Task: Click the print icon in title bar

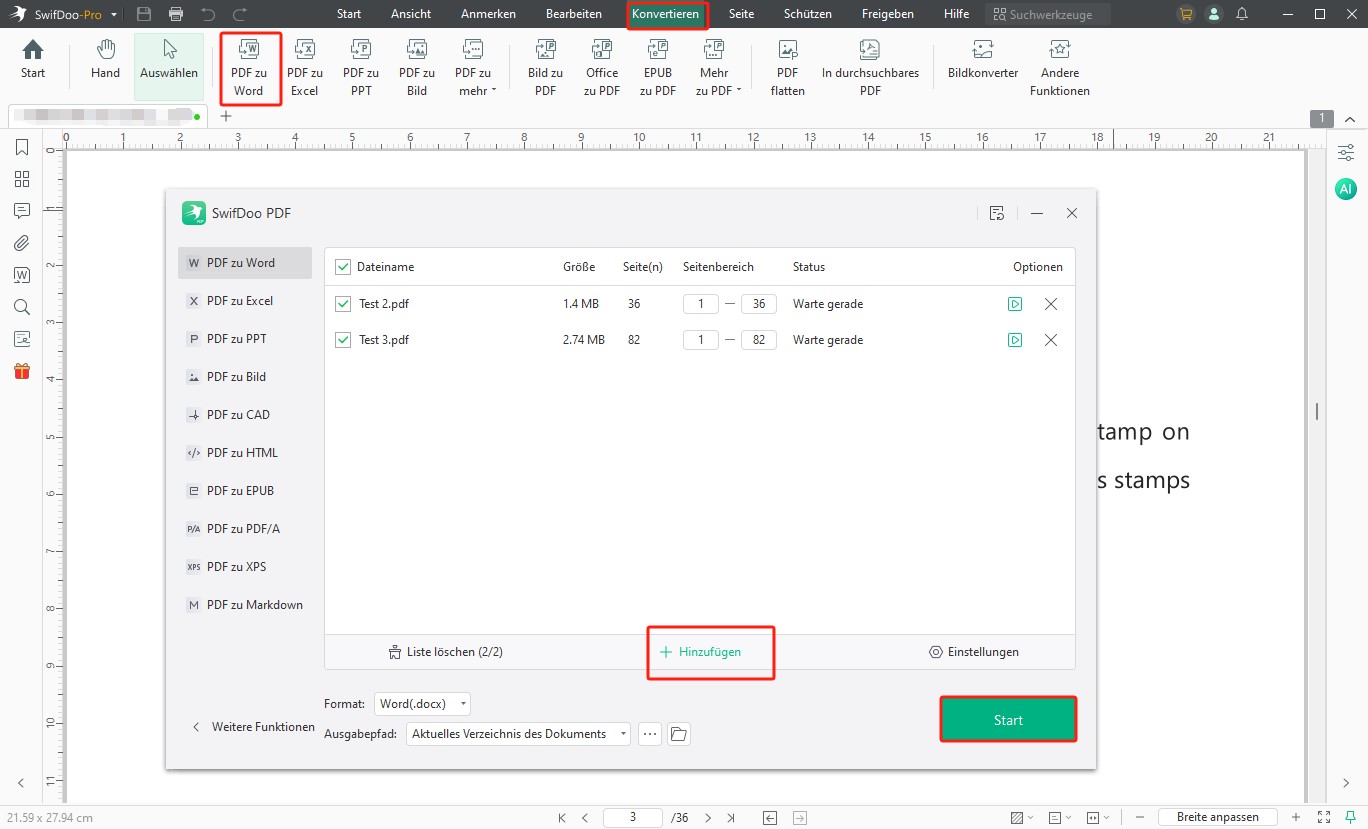Action: coord(177,14)
